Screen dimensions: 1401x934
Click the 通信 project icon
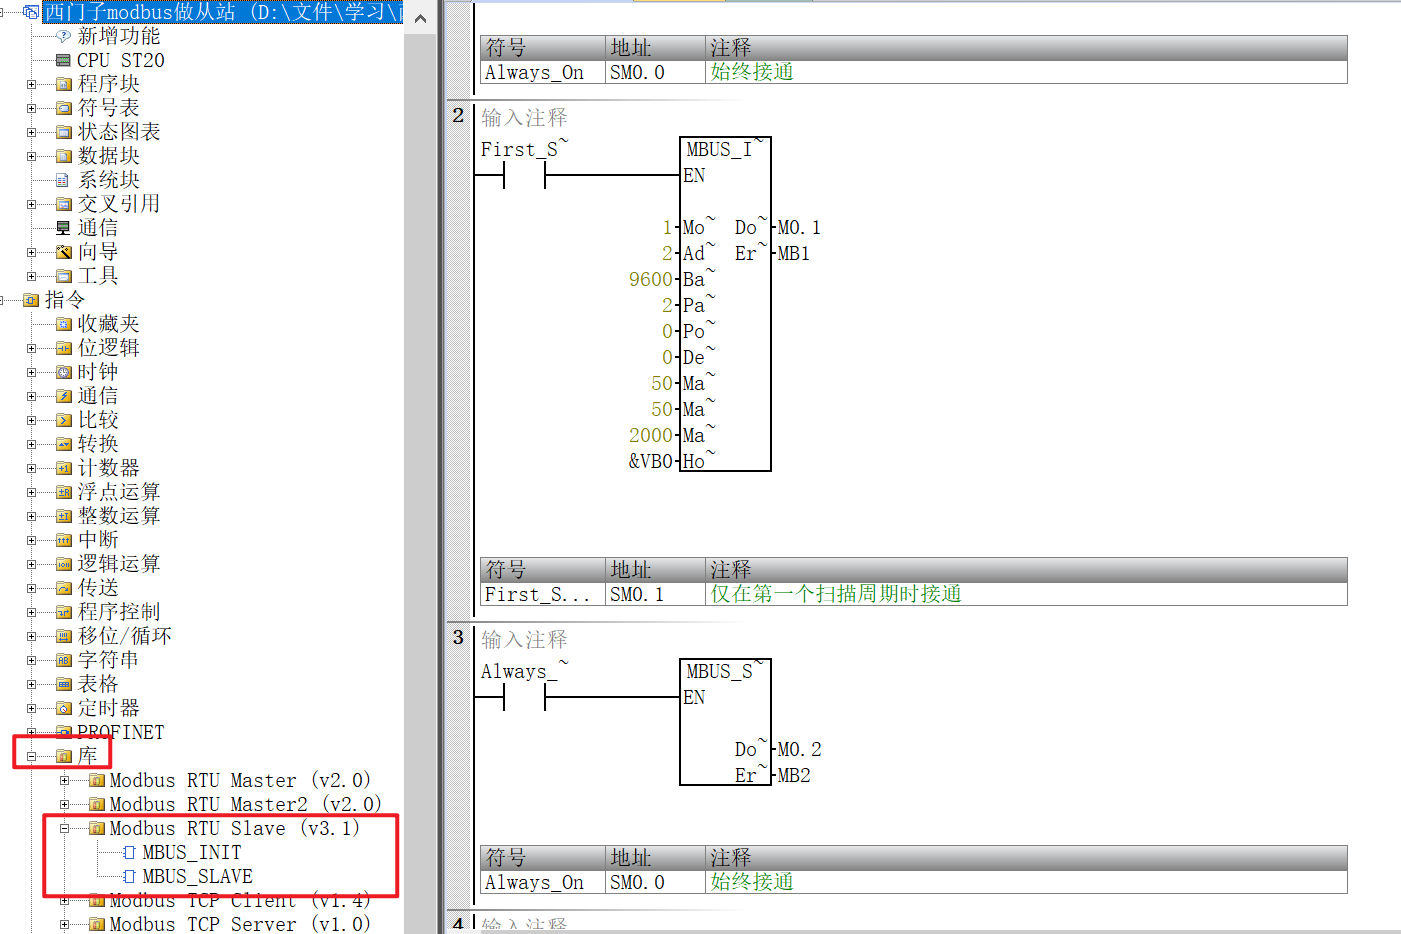(63, 228)
